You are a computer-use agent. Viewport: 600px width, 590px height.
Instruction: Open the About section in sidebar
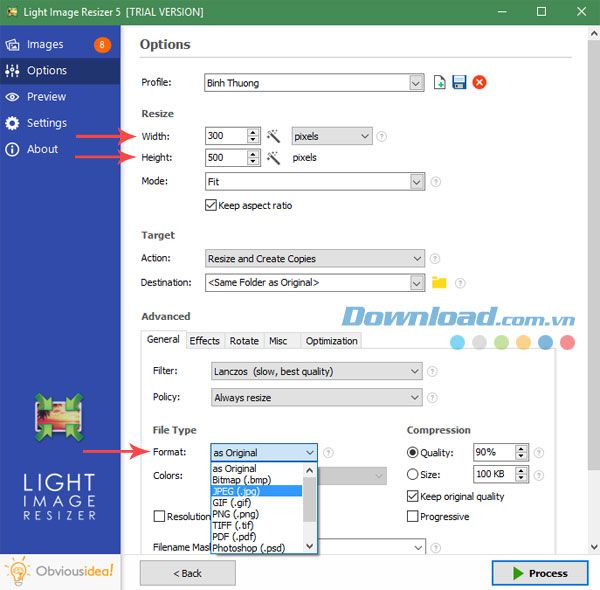click(x=60, y=149)
